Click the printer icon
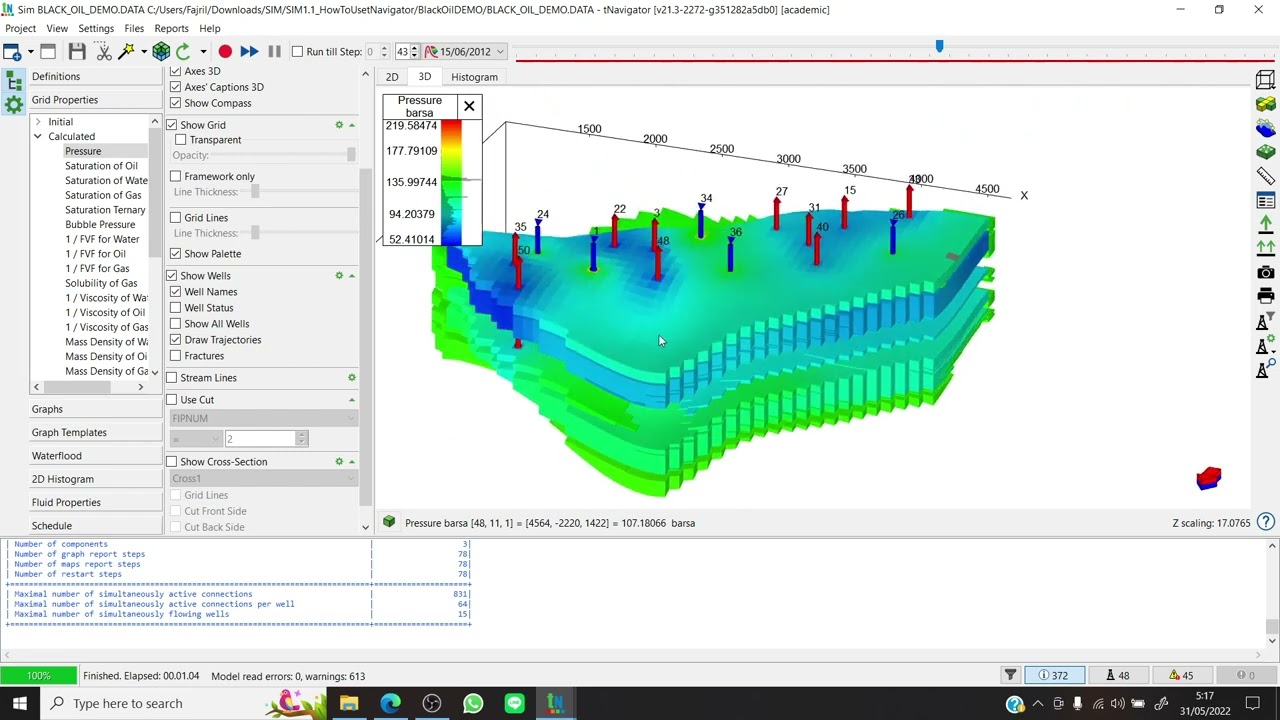This screenshot has height=720, width=1280. pyautogui.click(x=1265, y=296)
